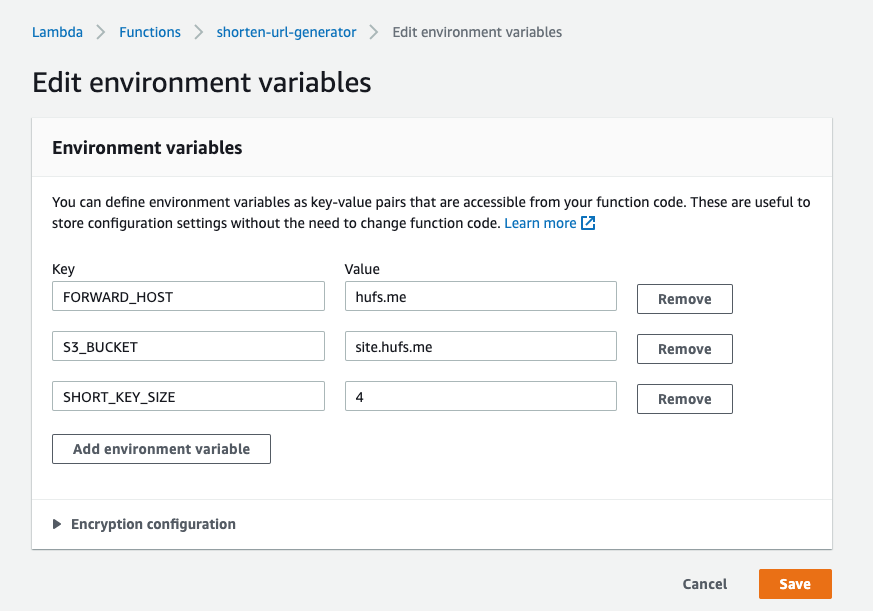The height and width of the screenshot is (611, 873).
Task: Focus the SHORT_KEY_SIZE key field
Action: [x=188, y=397]
